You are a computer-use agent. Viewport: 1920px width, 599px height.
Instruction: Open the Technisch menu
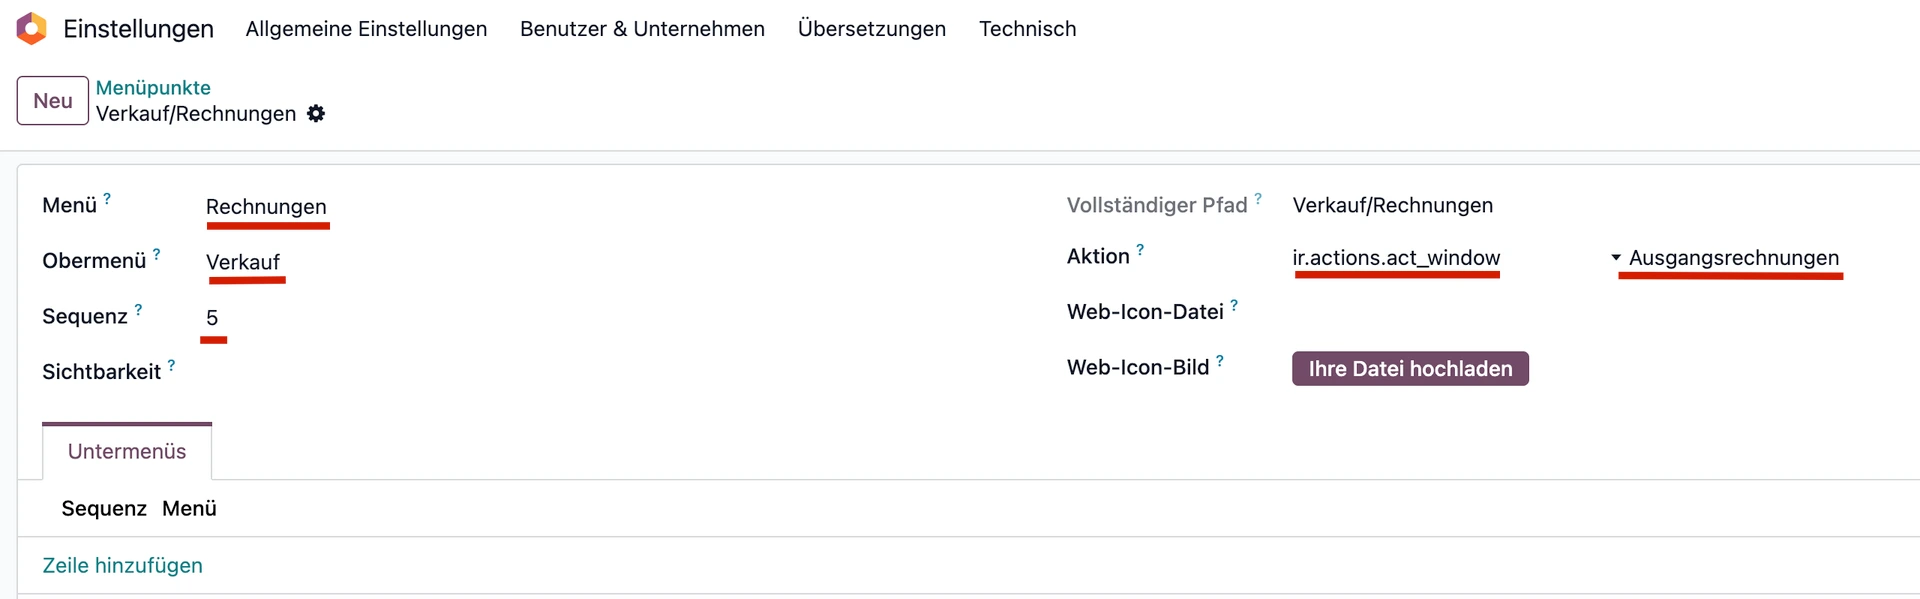[x=1027, y=29]
